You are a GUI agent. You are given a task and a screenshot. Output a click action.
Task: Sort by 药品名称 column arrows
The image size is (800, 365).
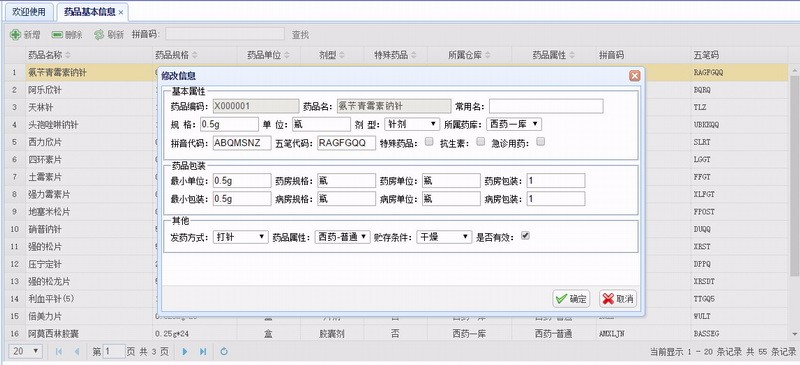pos(68,55)
